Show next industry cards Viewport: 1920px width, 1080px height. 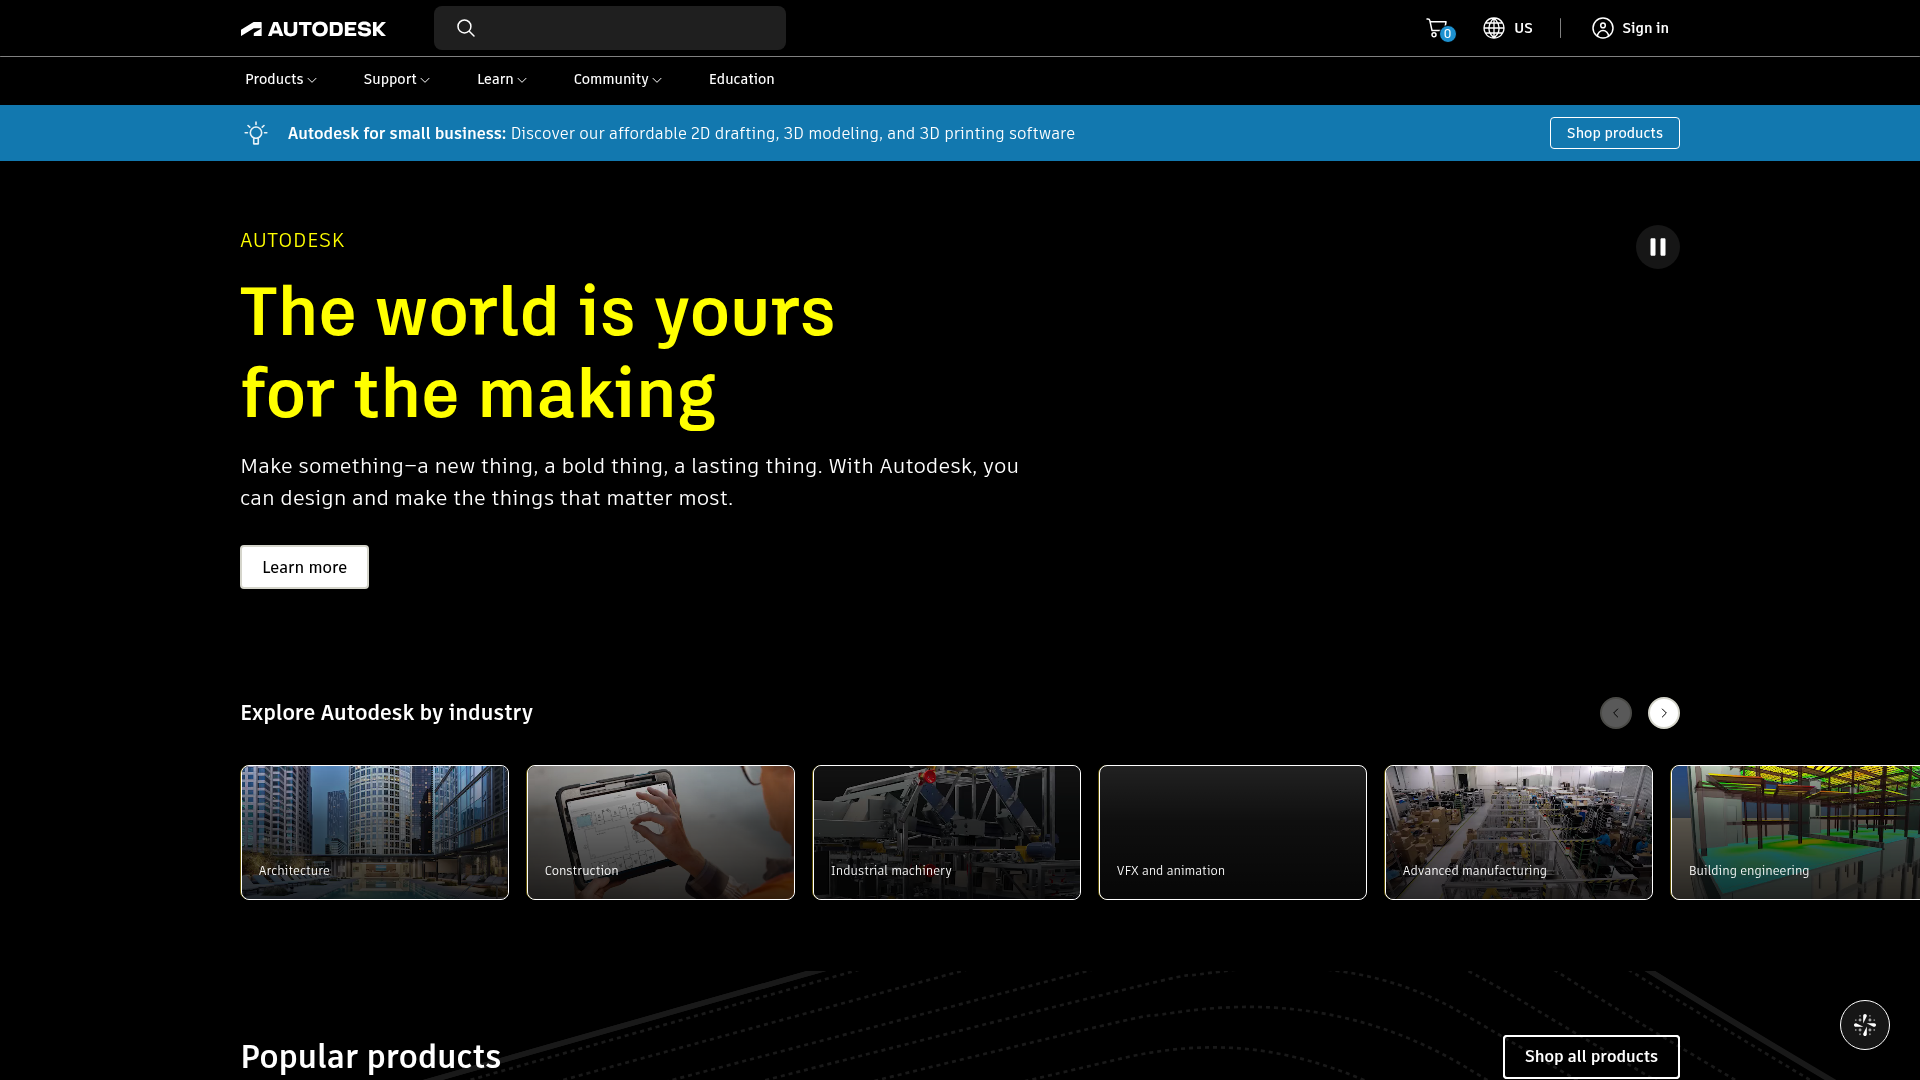click(1664, 713)
